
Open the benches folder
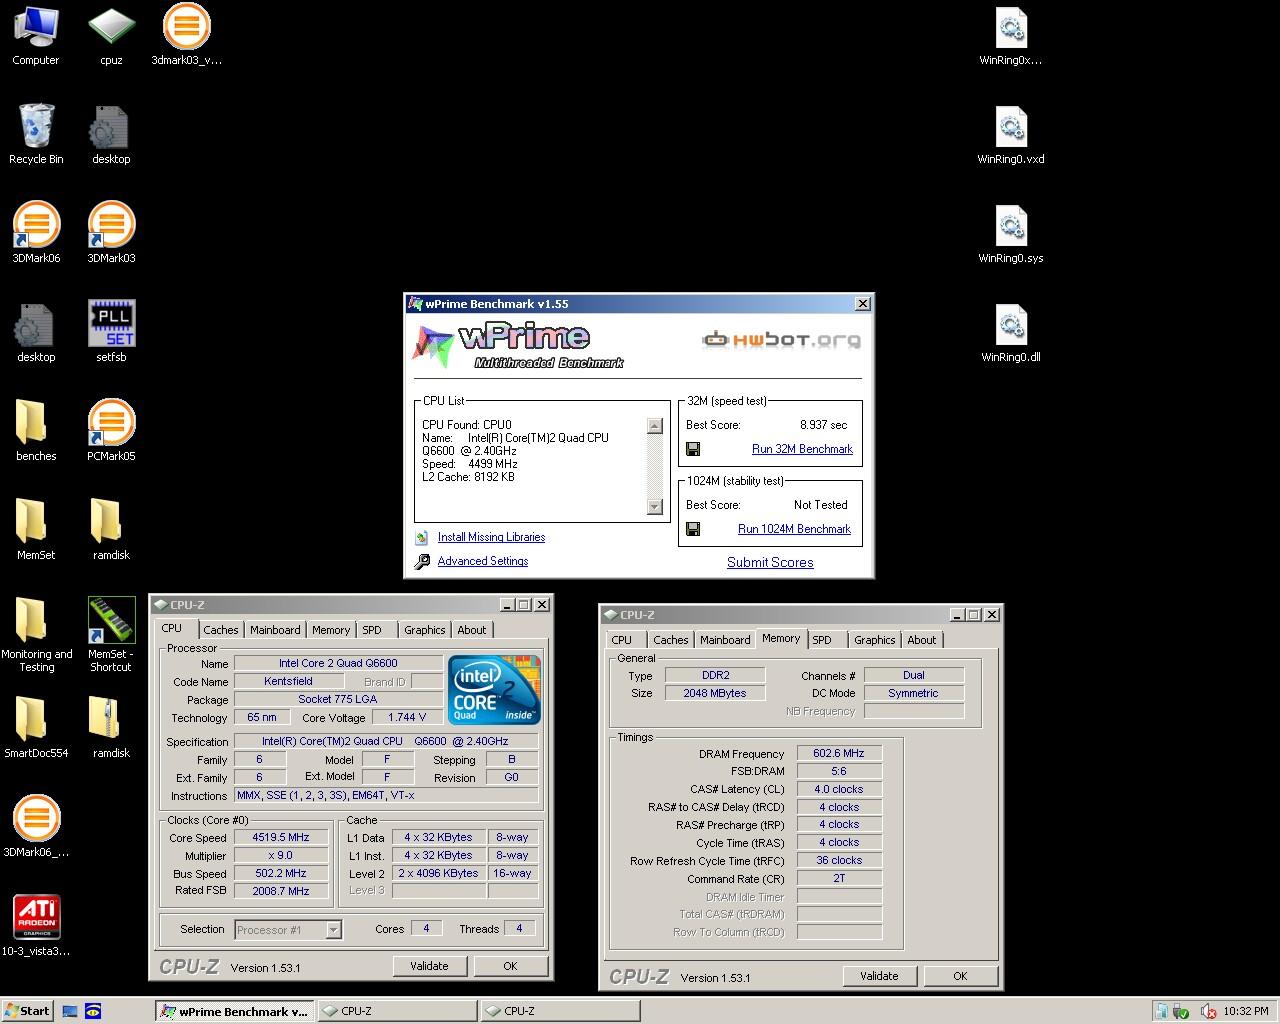36,430
